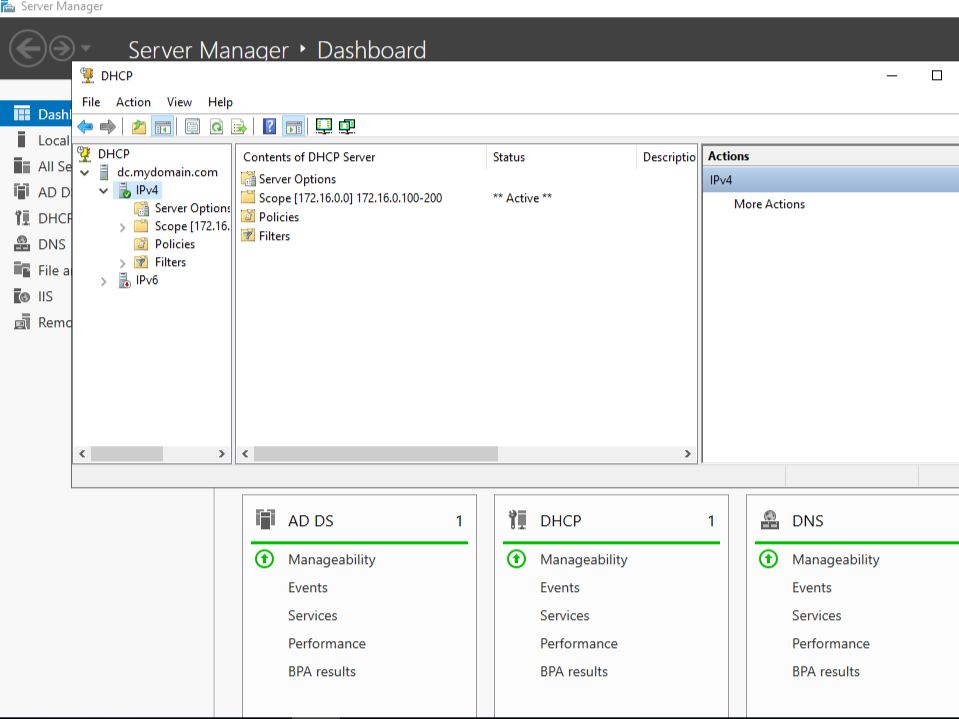Open Properties via DHCP toolbar icon
Image resolution: width=959 pixels, height=719 pixels.
click(193, 127)
